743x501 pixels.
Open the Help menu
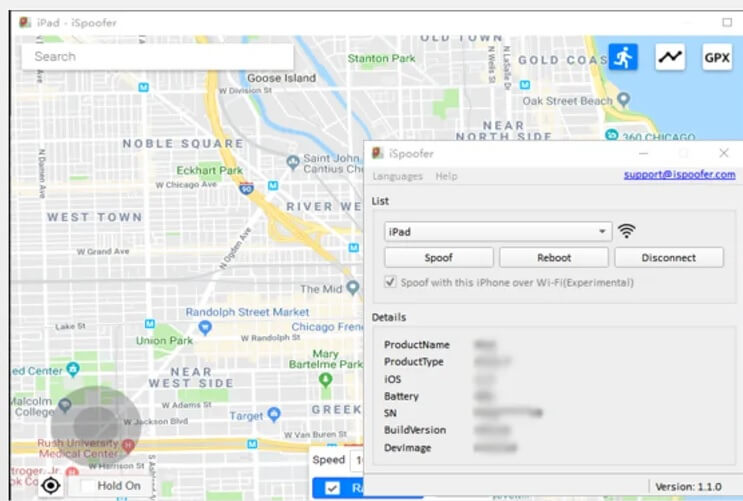[x=446, y=176]
